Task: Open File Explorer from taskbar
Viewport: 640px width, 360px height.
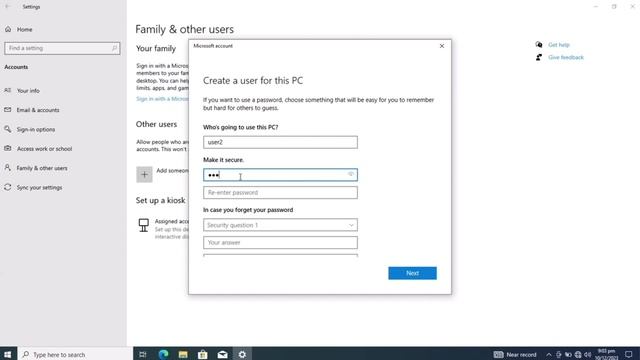Action: [x=183, y=354]
